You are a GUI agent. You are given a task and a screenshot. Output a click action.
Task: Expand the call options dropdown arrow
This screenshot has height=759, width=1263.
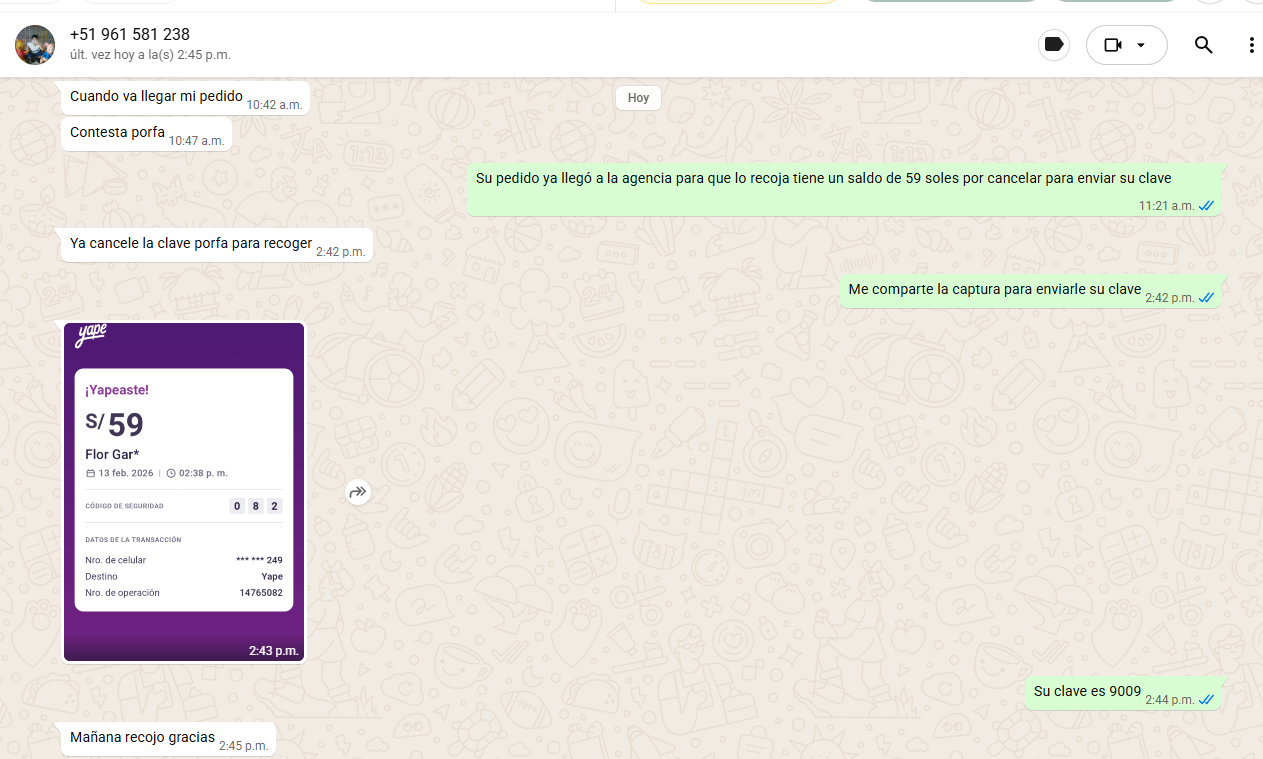1141,45
